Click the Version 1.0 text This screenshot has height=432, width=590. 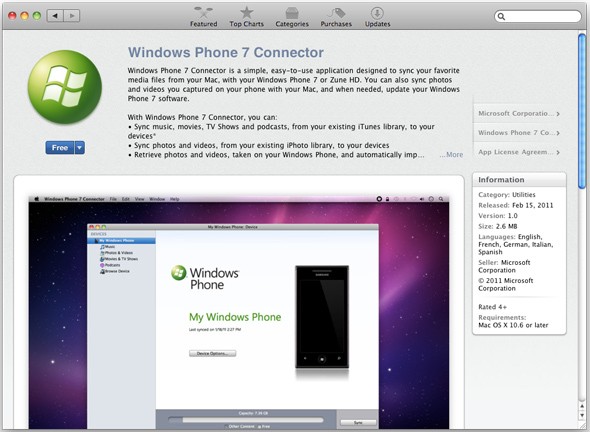498,216
